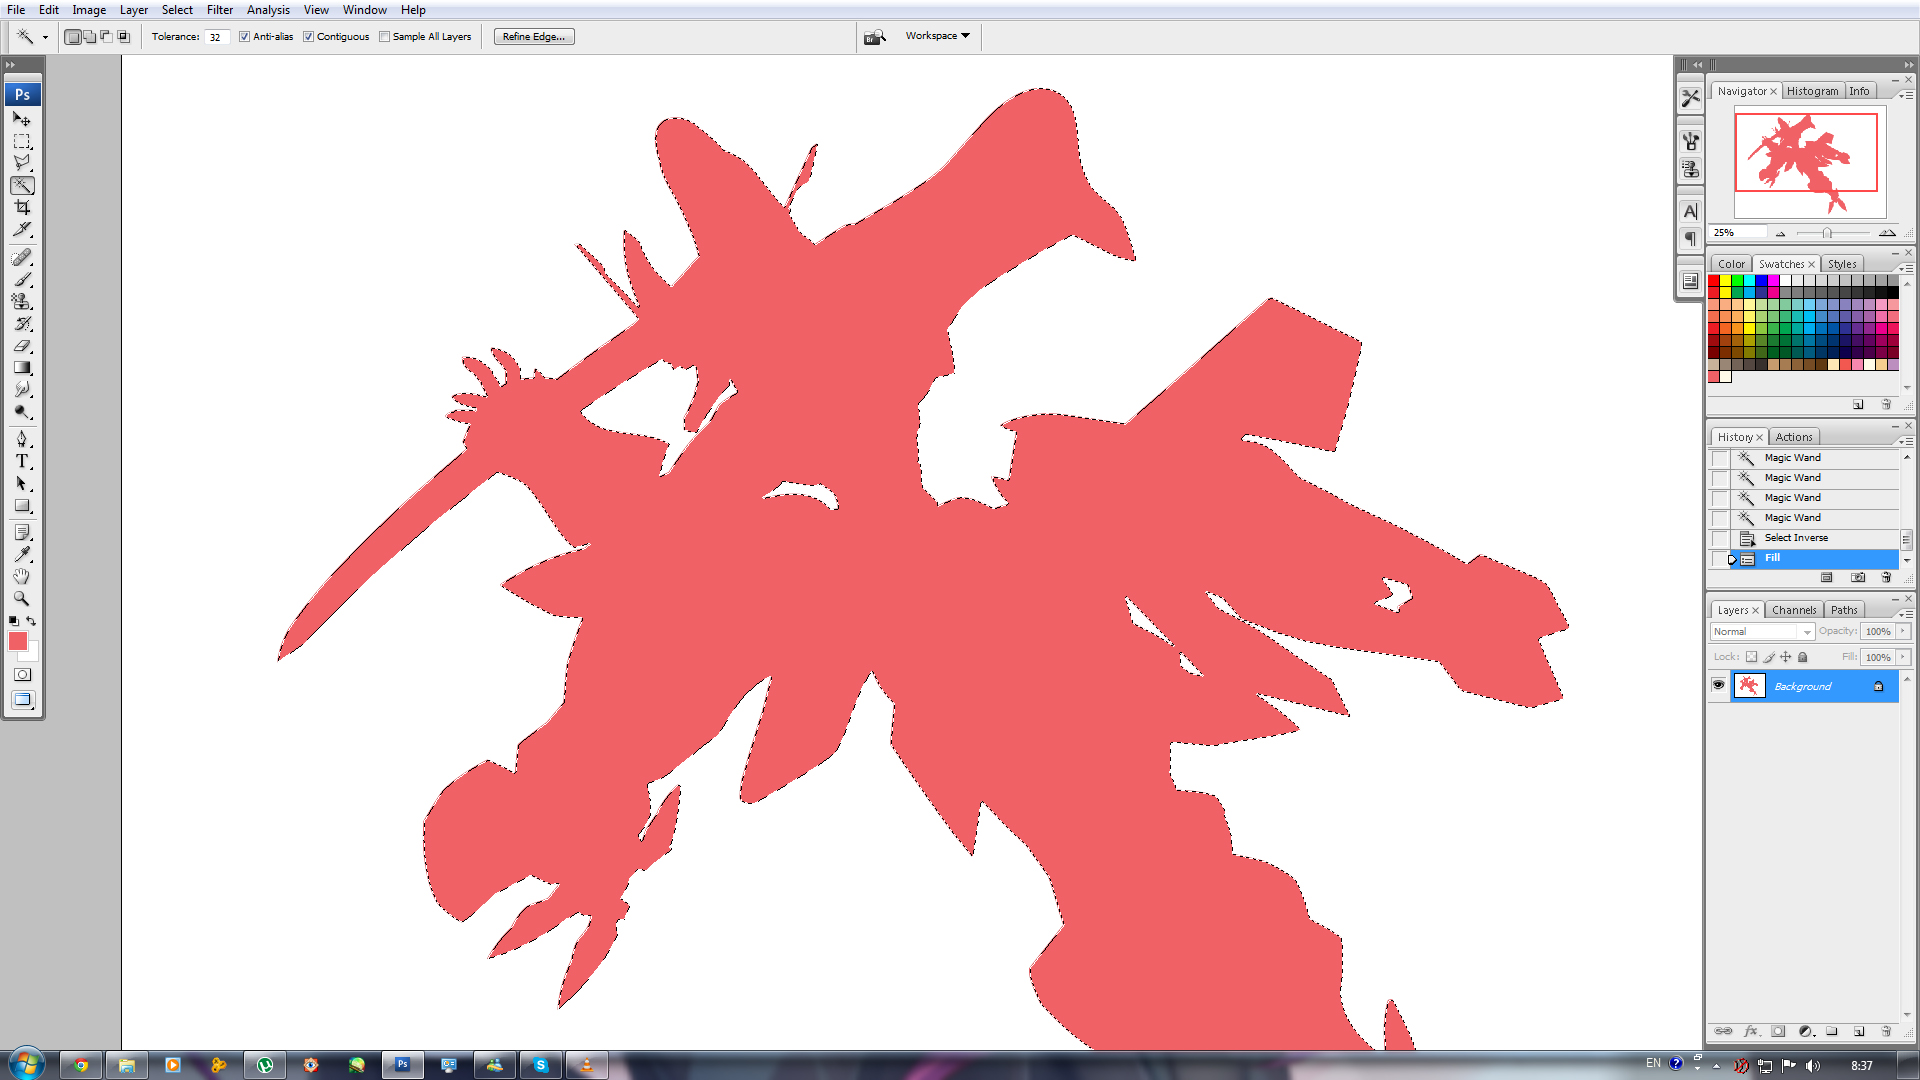1920x1080 pixels.
Task: Select the Gradient tool
Action: click(x=22, y=368)
